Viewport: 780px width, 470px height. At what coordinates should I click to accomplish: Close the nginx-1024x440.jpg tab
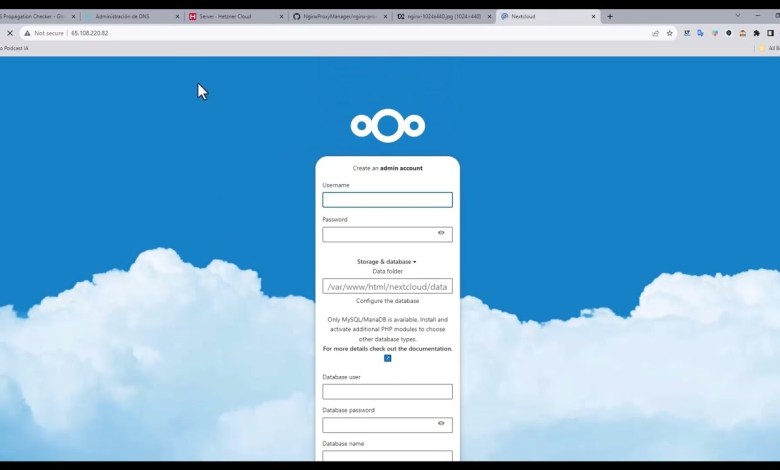point(489,16)
